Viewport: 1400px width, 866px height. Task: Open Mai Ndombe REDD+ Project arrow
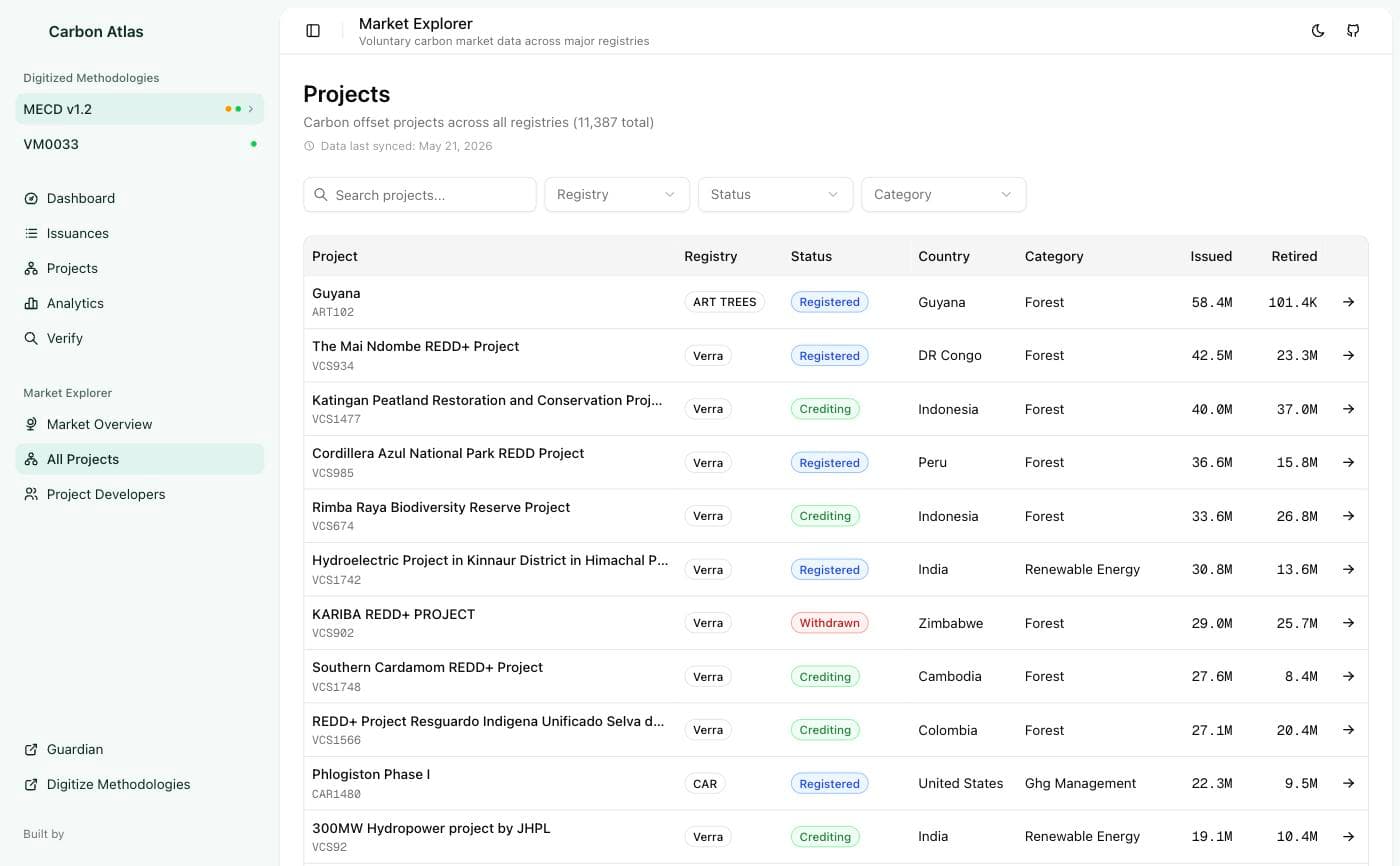point(1348,355)
